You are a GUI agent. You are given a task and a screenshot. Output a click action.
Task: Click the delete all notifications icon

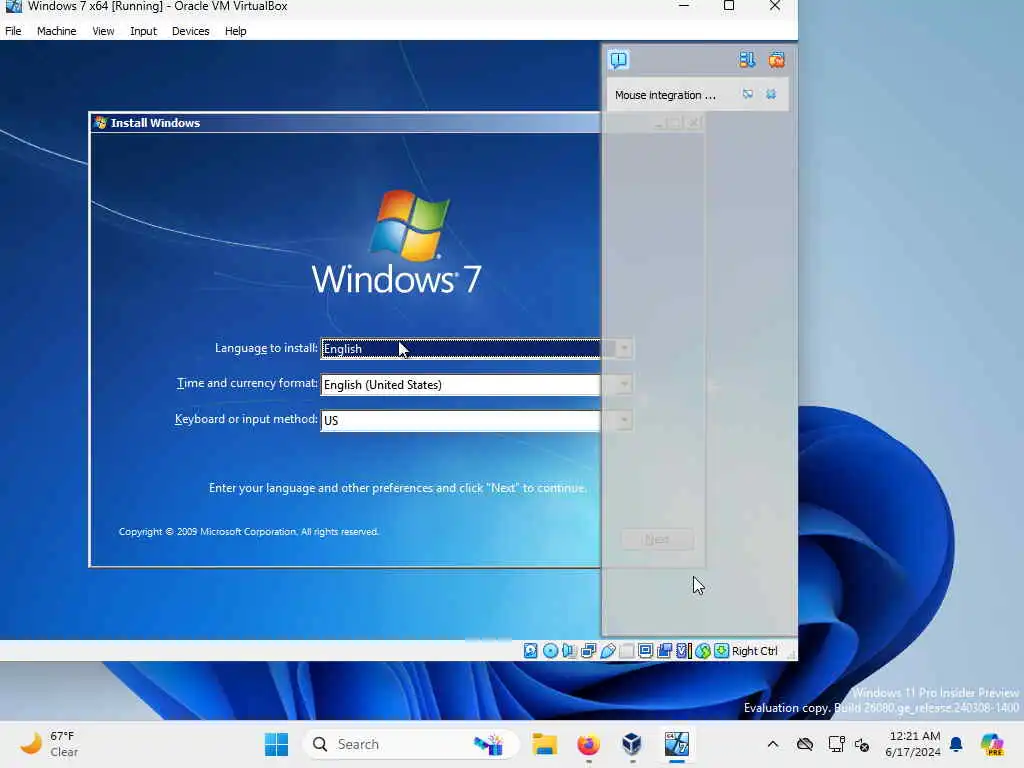coord(776,60)
